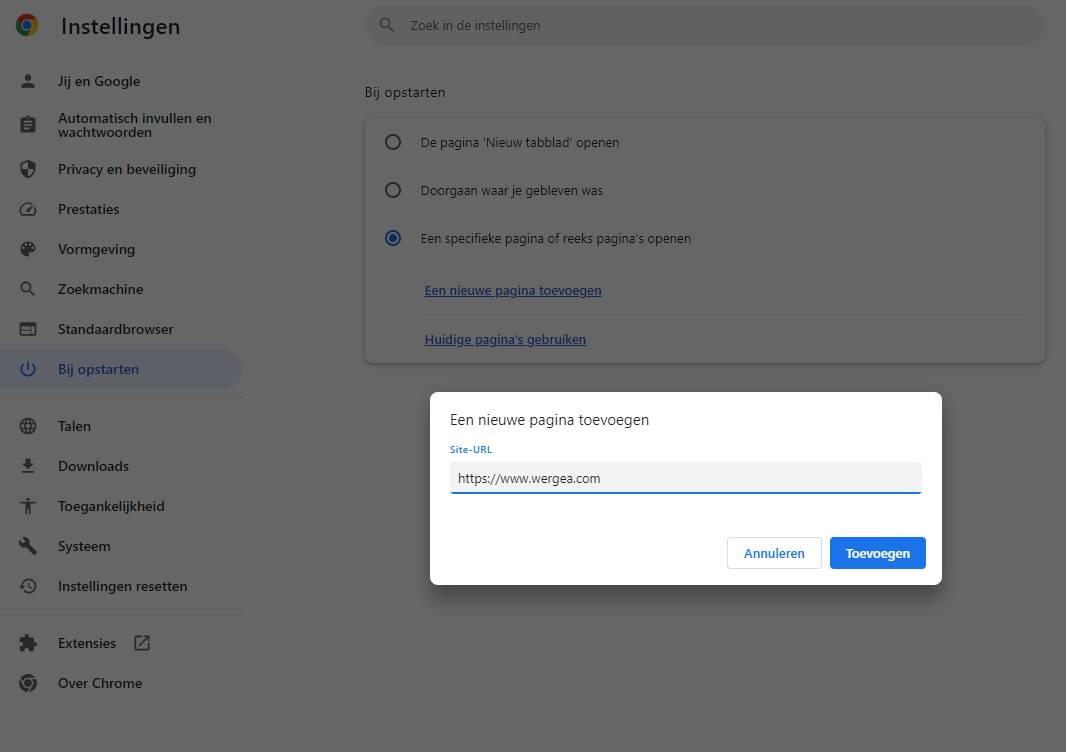Click the puzzle piece icon for Extensies
Image resolution: width=1066 pixels, height=752 pixels.
click(28, 644)
